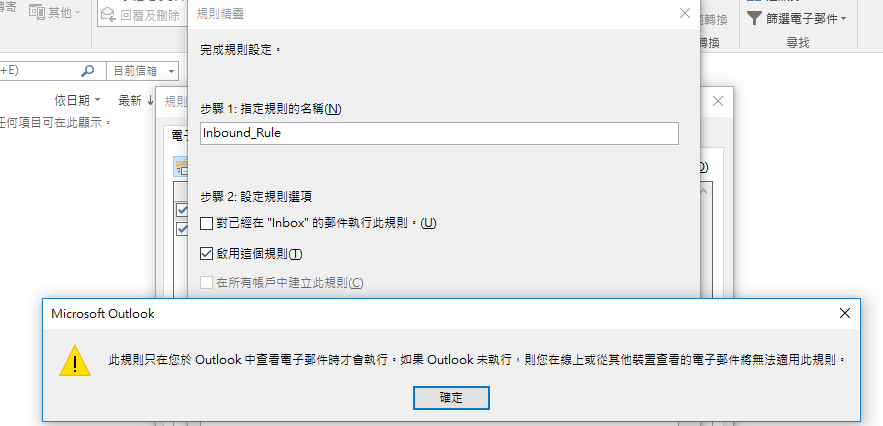Click the 其他 move icon in ribbon
The height and width of the screenshot is (426, 883).
pos(37,12)
